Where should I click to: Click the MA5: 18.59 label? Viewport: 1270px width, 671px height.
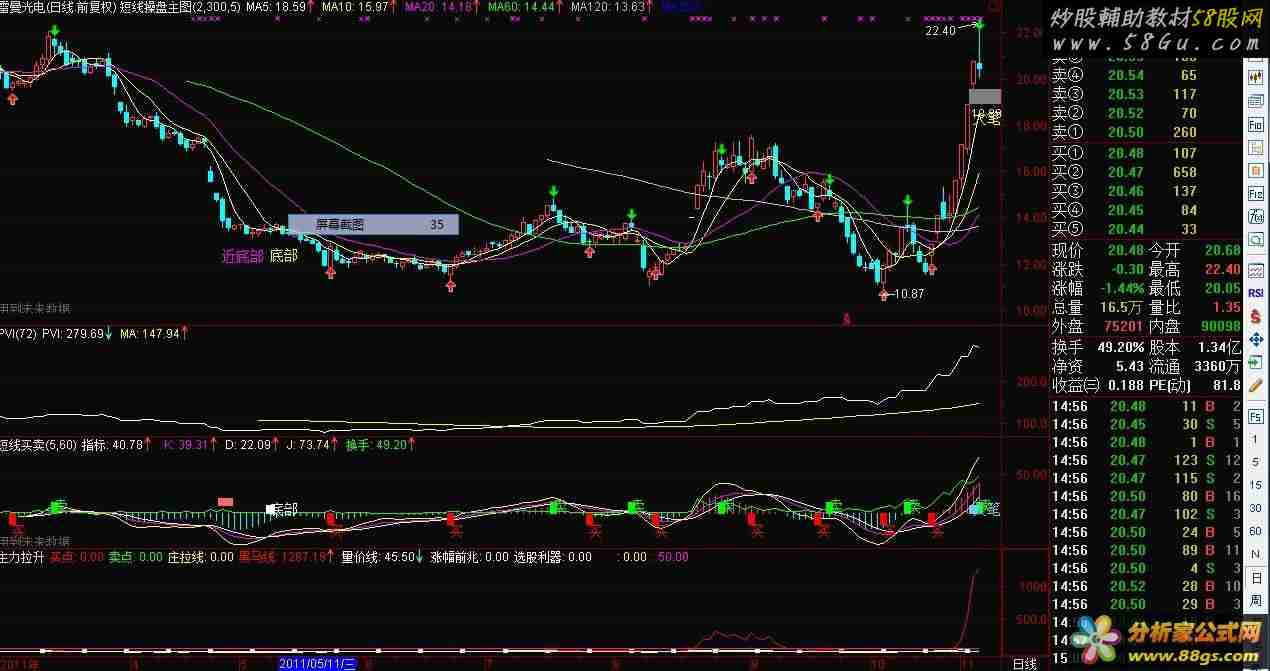[276, 7]
